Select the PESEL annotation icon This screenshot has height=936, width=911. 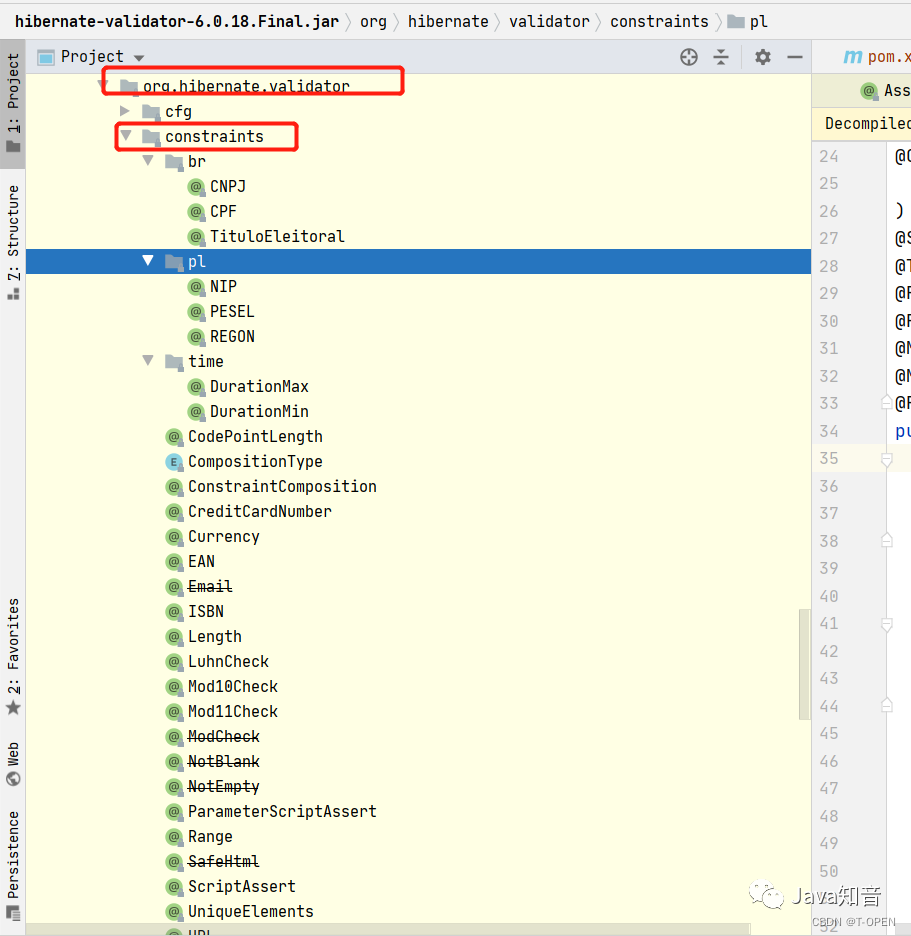click(x=196, y=312)
